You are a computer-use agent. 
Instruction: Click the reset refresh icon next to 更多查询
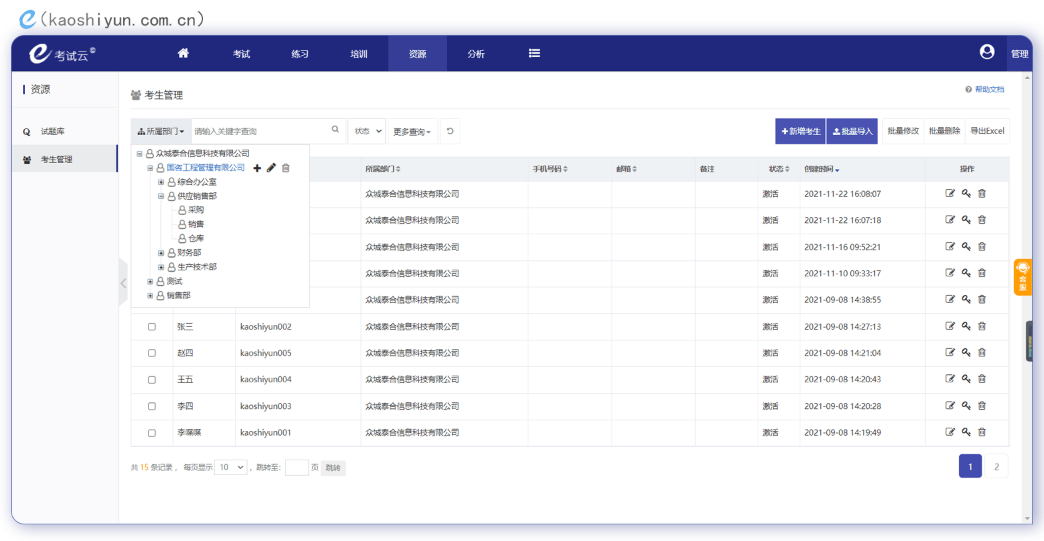450,131
